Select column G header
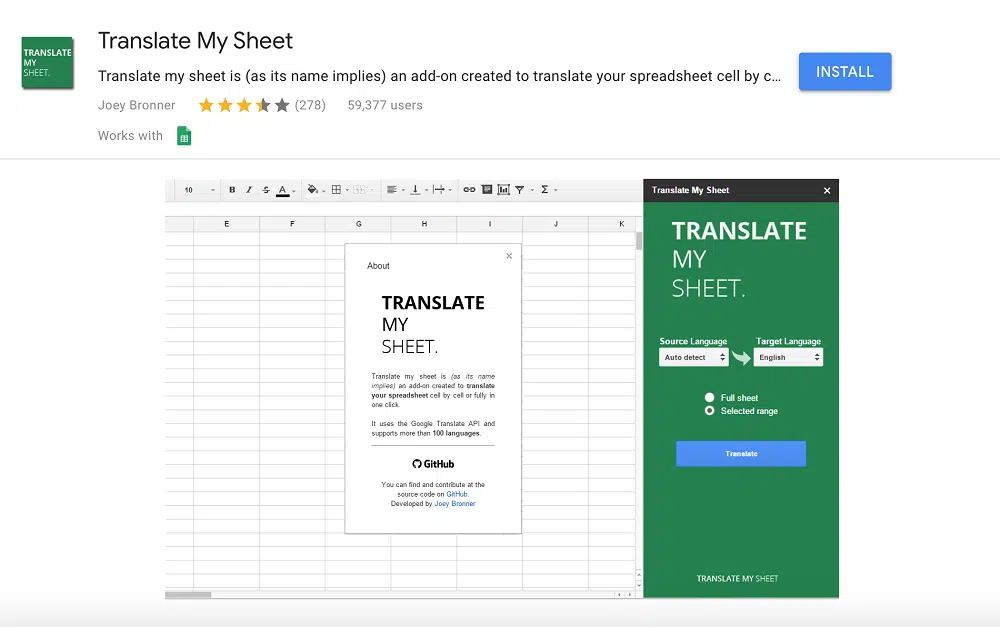1000x627 pixels. pyautogui.click(x=358, y=224)
